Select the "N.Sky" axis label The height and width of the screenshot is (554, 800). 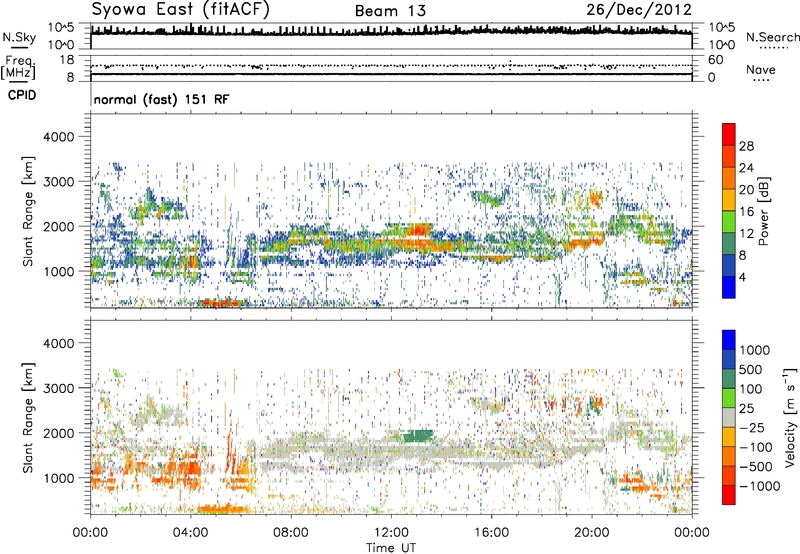coord(19,37)
